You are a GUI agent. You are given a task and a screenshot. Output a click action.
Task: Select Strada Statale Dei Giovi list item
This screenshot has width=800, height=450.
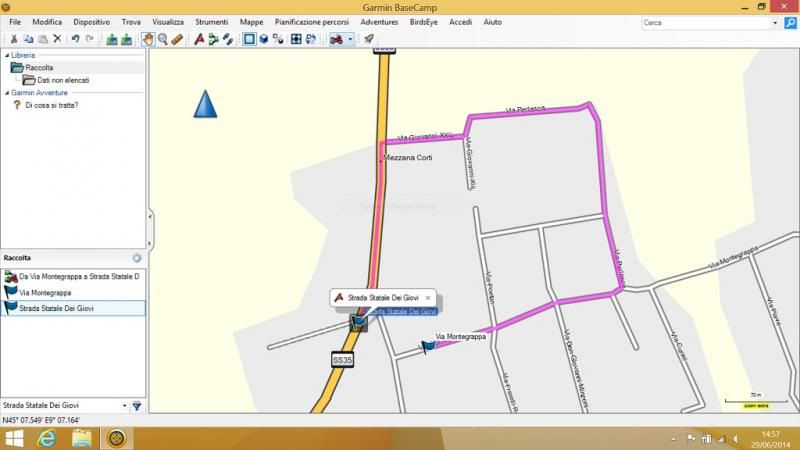73,308
